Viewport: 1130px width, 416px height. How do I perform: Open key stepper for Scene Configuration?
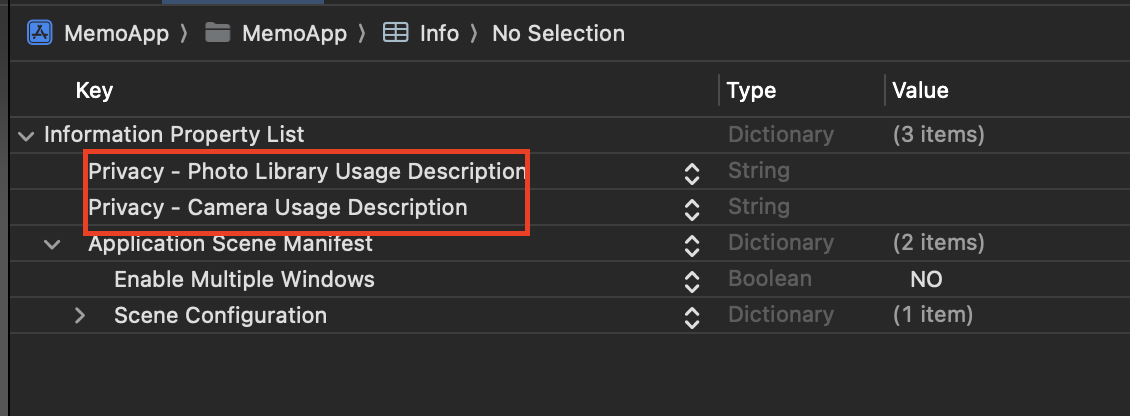[691, 317]
